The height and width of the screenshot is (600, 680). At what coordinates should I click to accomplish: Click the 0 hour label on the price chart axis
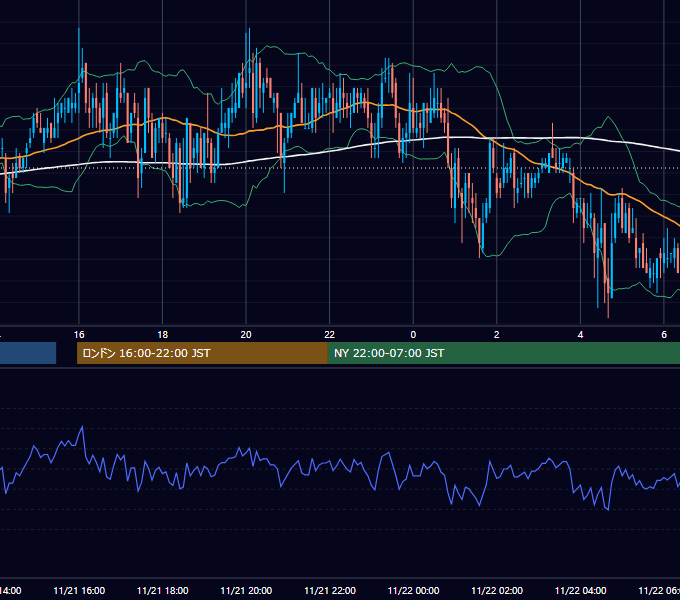tap(413, 335)
